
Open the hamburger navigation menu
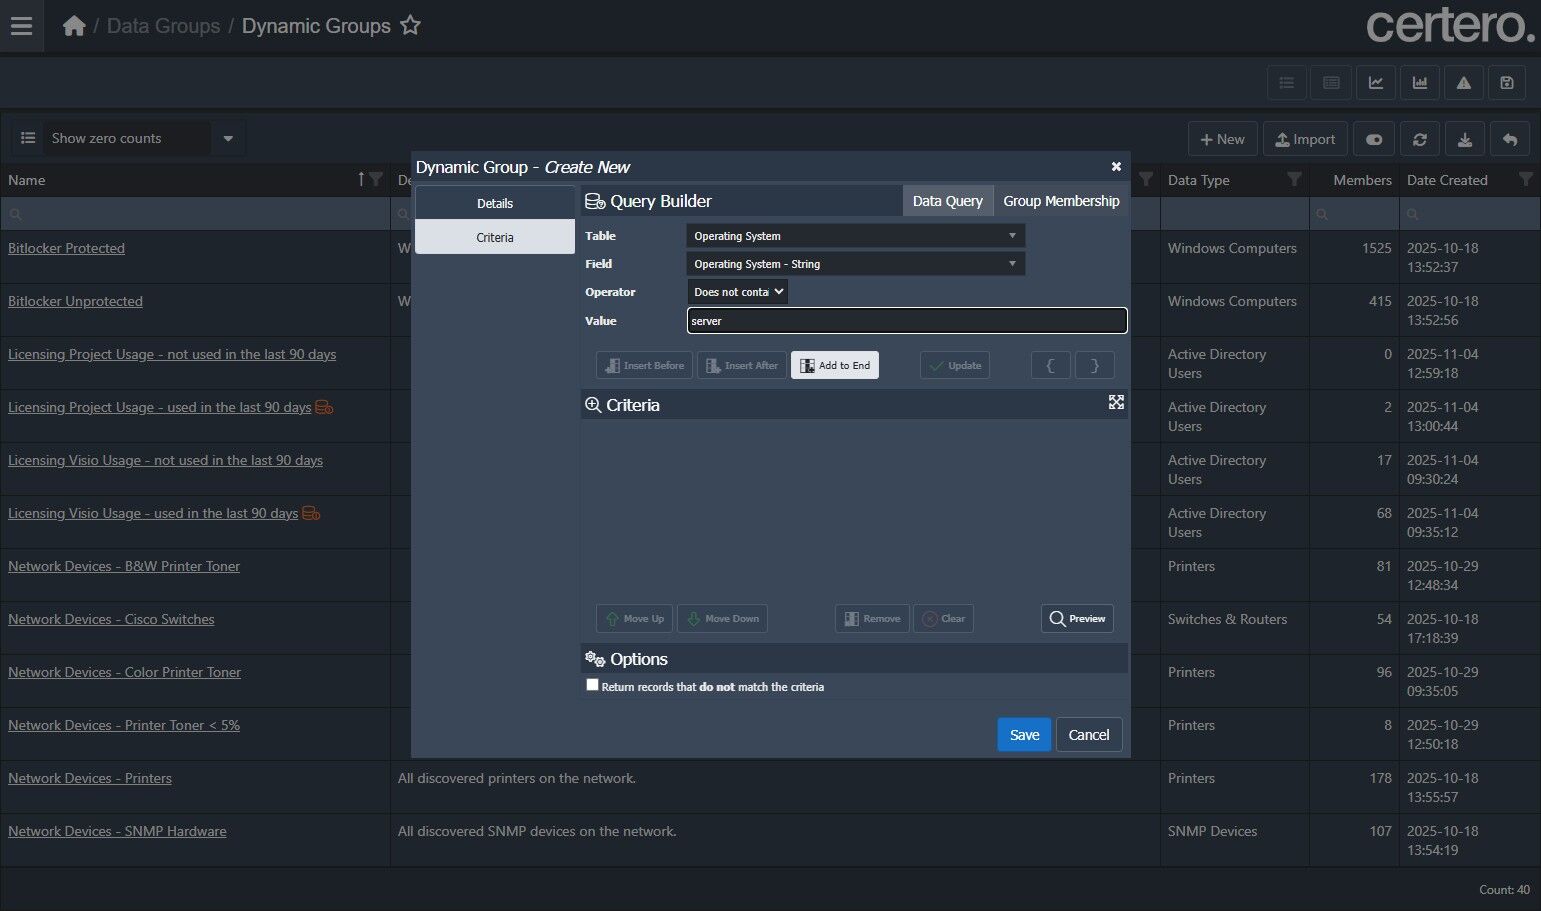tap(21, 26)
